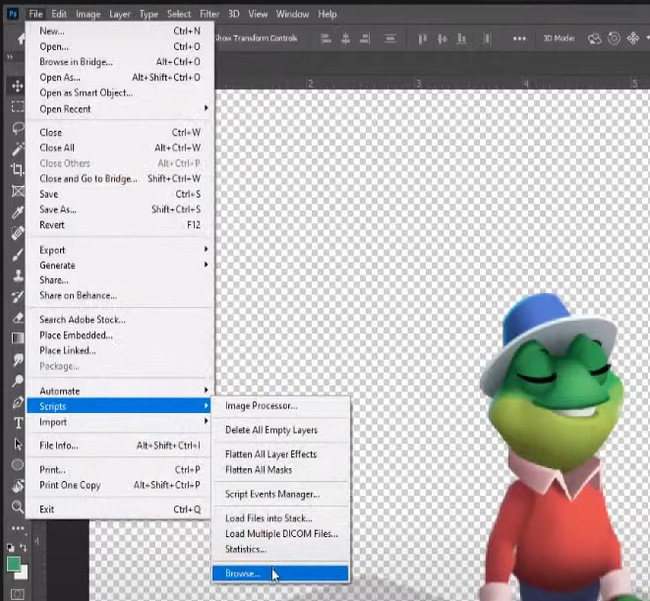Image resolution: width=650 pixels, height=601 pixels.
Task: Click Browse... in the Scripts submenu
Action: 243,574
